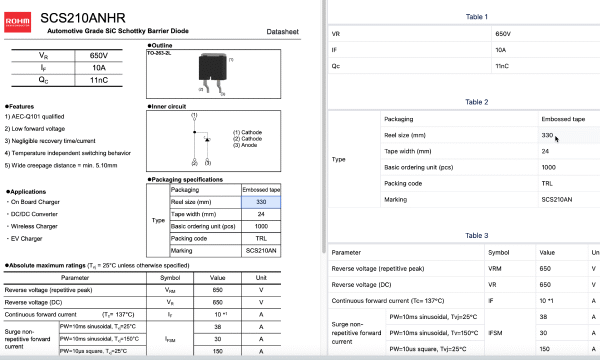The width and height of the screenshot is (600, 360).
Task: Click the ROHM logo in datasheet header
Action: tap(18, 22)
